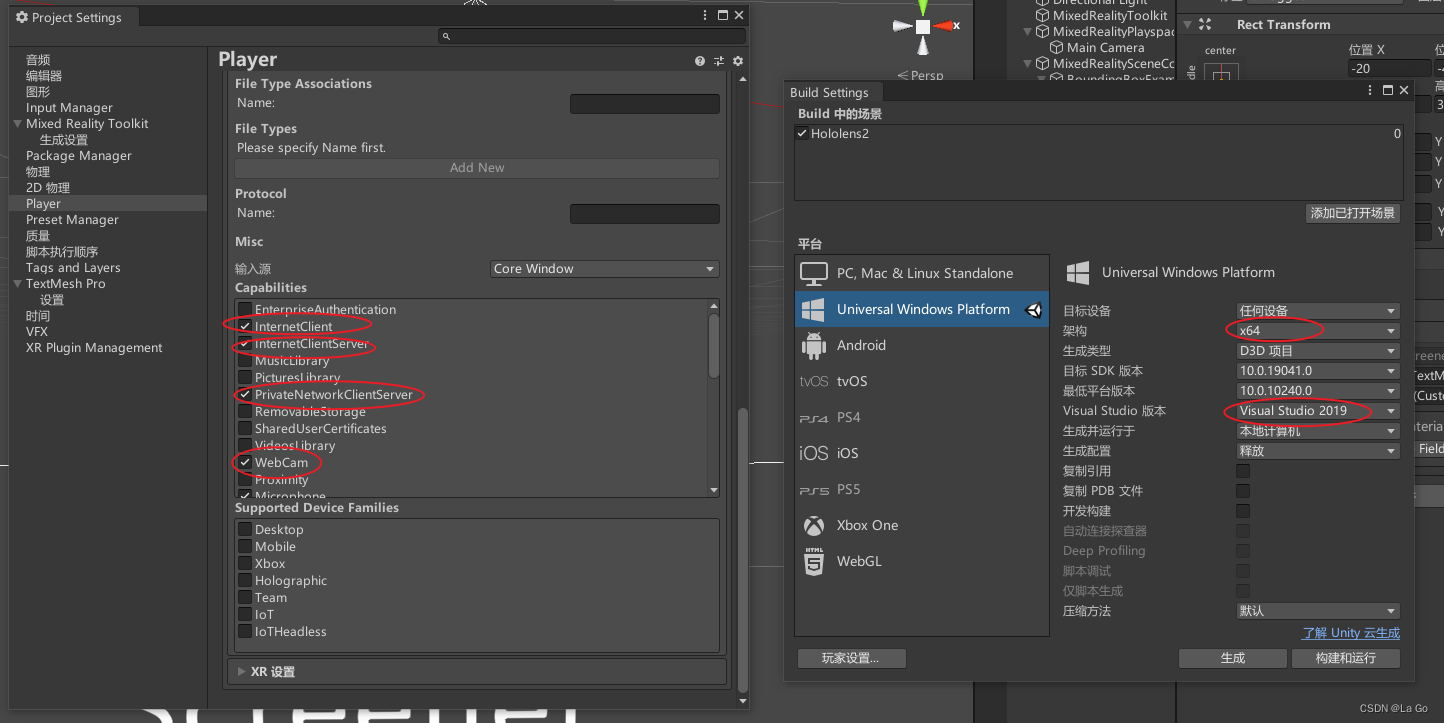Image resolution: width=1444 pixels, height=723 pixels.
Task: Click the red X axis gizmo cone
Action: click(942, 26)
